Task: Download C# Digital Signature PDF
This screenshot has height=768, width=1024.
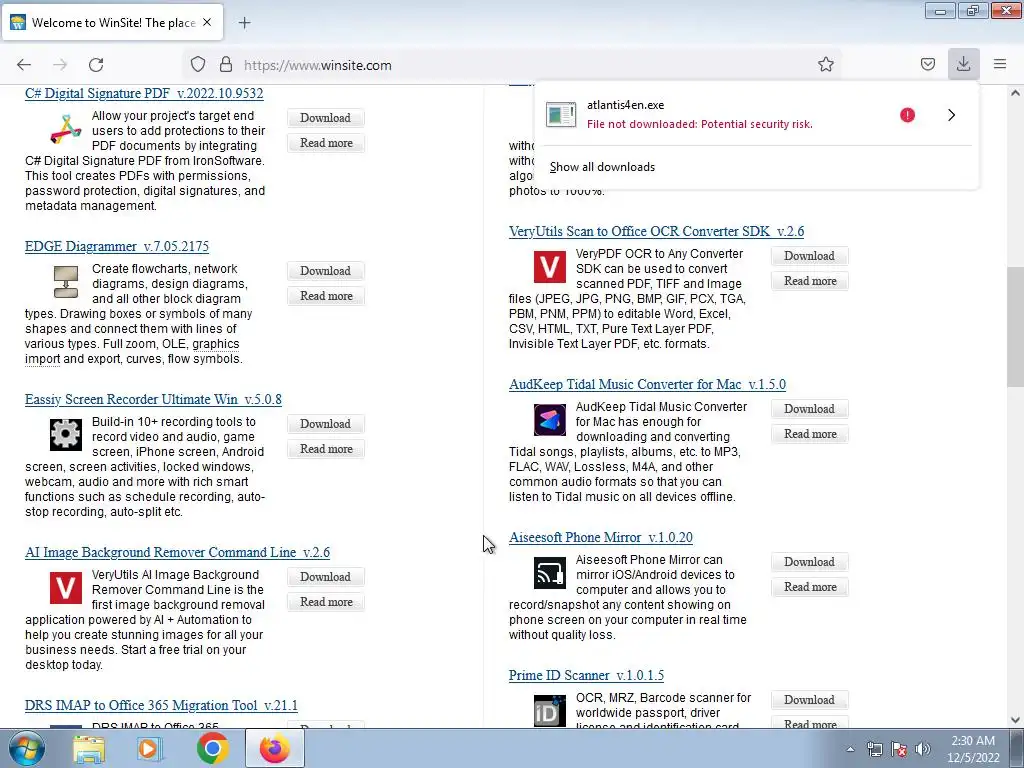Action: coord(326,118)
